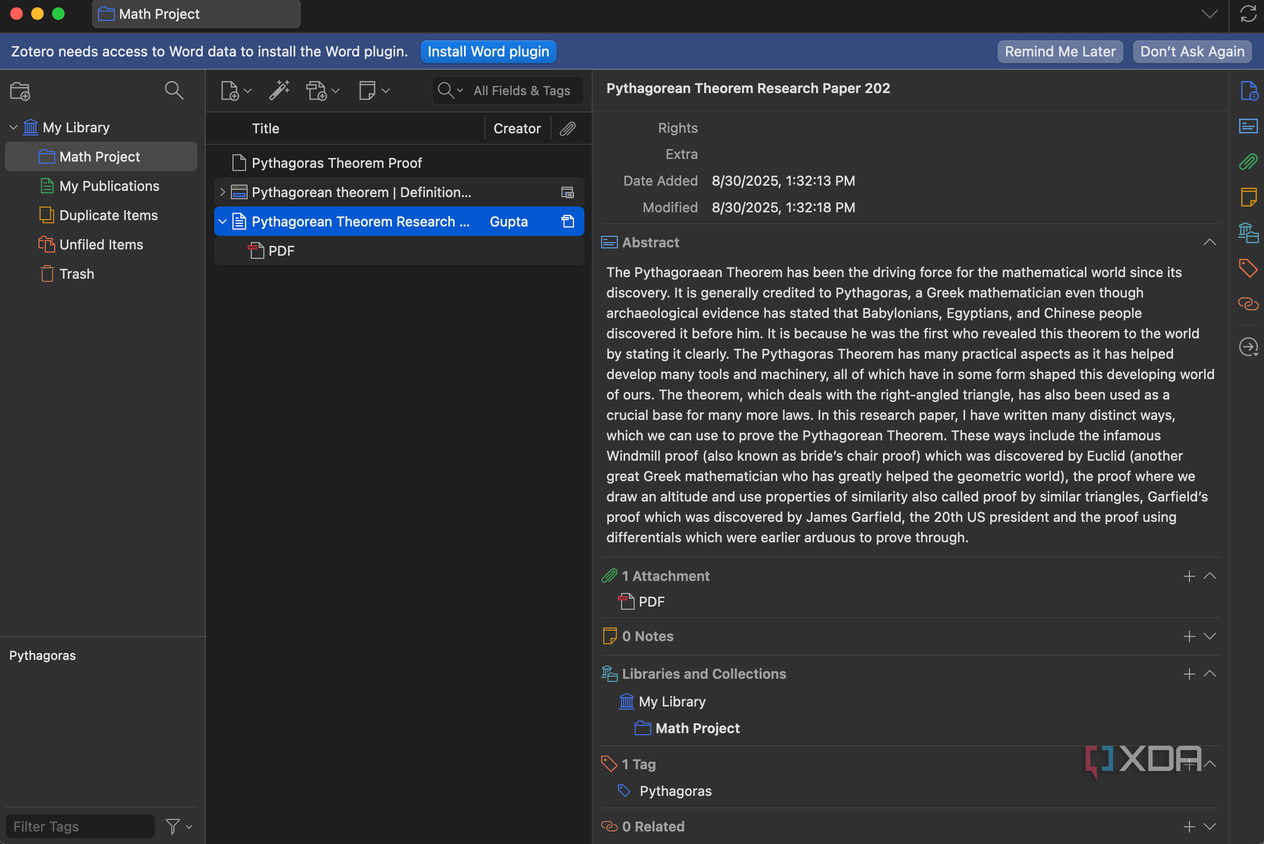Click item title Pythagorean Theorem Research Paper 202
The height and width of the screenshot is (844, 1264).
(x=748, y=88)
